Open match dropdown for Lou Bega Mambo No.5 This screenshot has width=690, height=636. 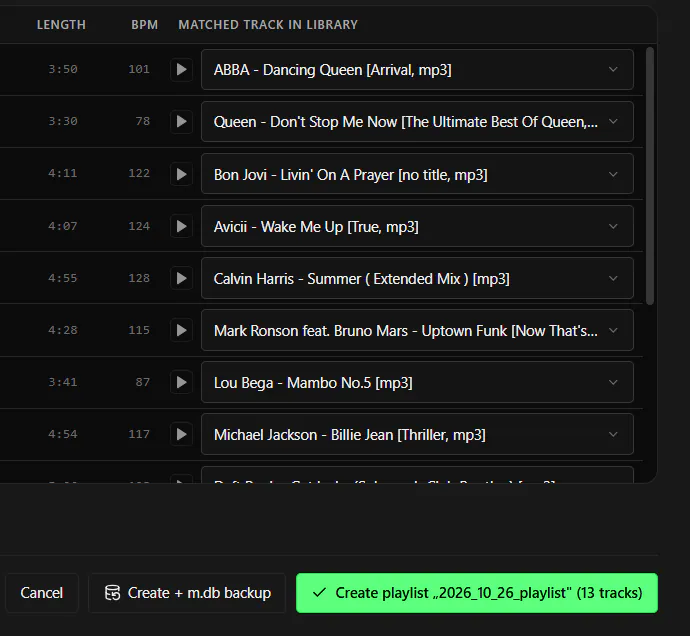(x=417, y=382)
